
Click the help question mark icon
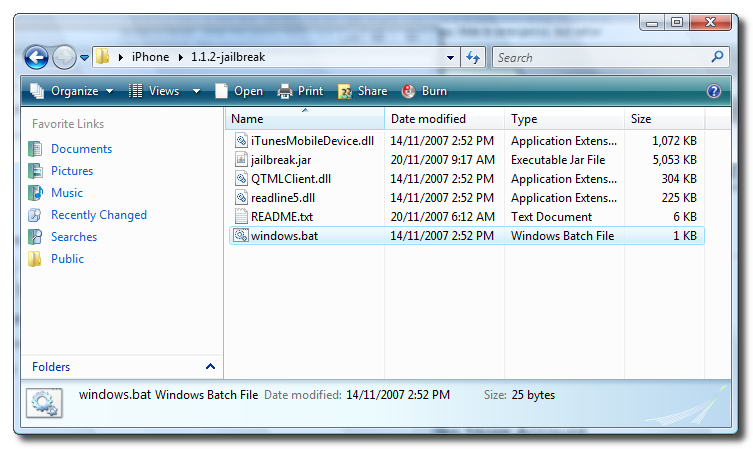[713, 91]
